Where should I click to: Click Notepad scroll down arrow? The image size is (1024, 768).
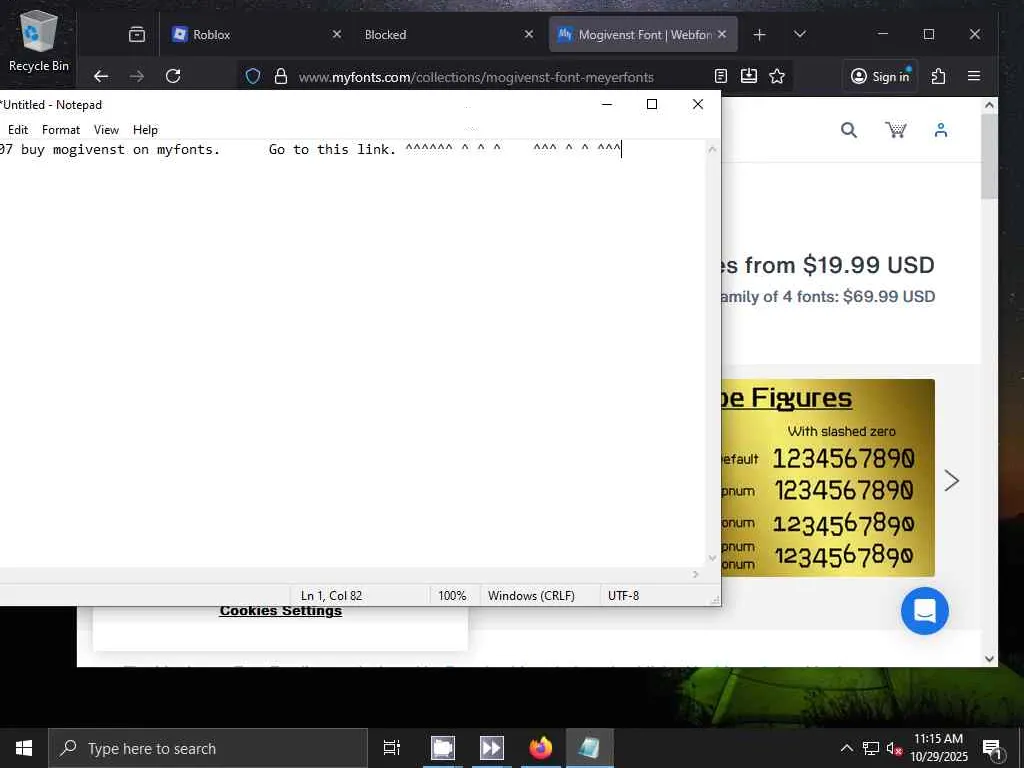[712, 558]
